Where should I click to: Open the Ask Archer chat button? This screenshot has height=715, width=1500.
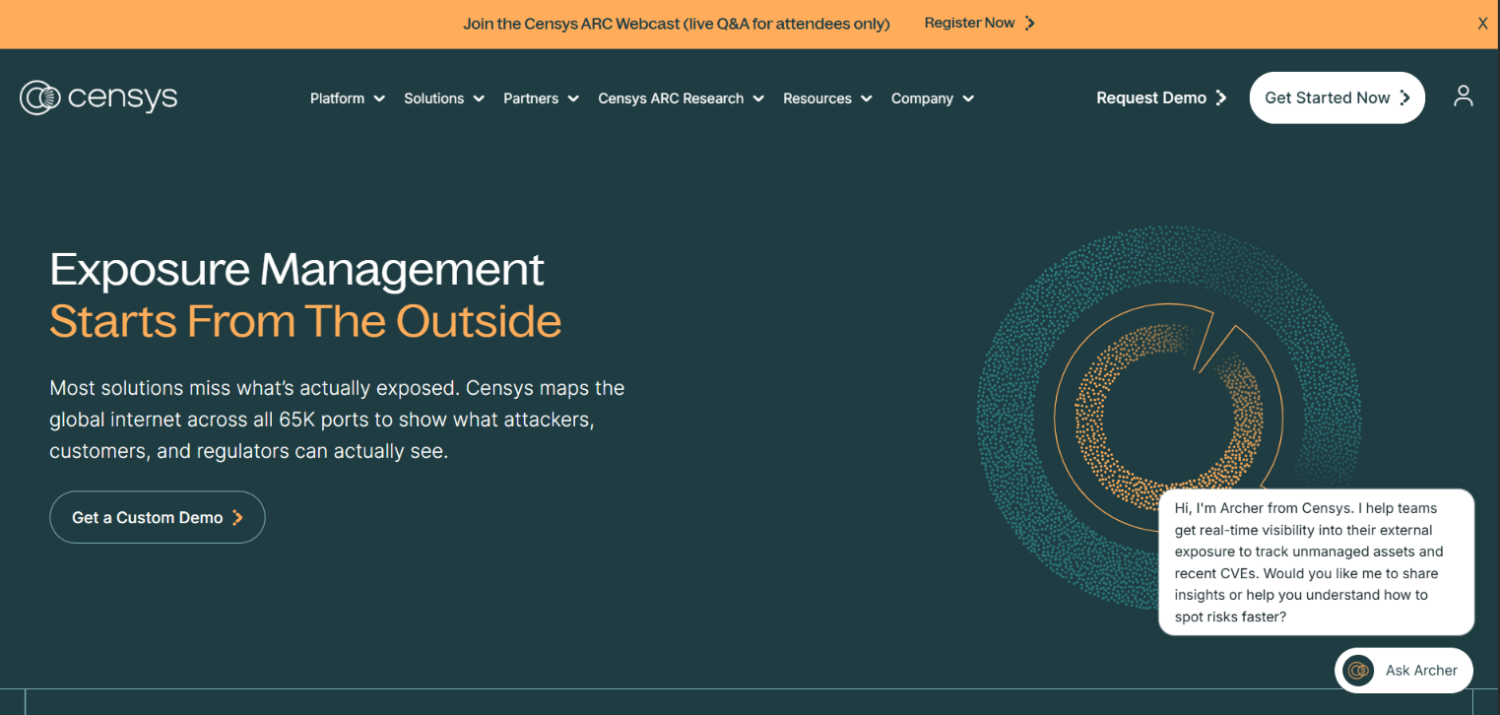[1404, 670]
